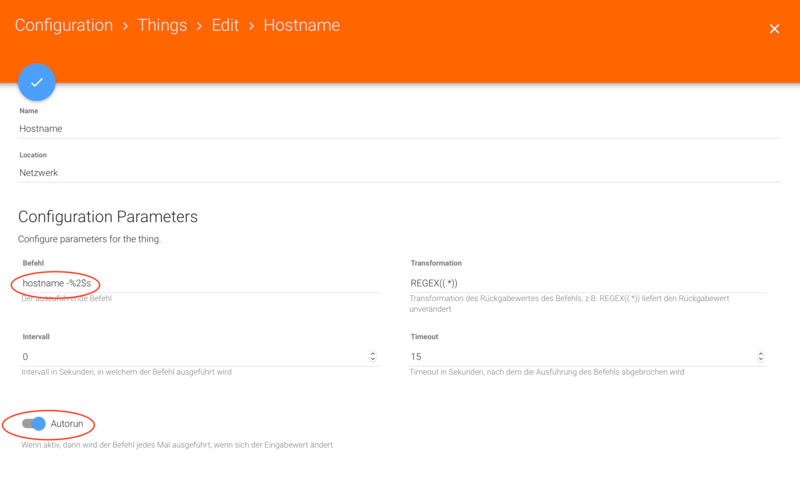This screenshot has height=479, width=800.
Task: Increase Intervall using the up arrow
Action: point(373,353)
